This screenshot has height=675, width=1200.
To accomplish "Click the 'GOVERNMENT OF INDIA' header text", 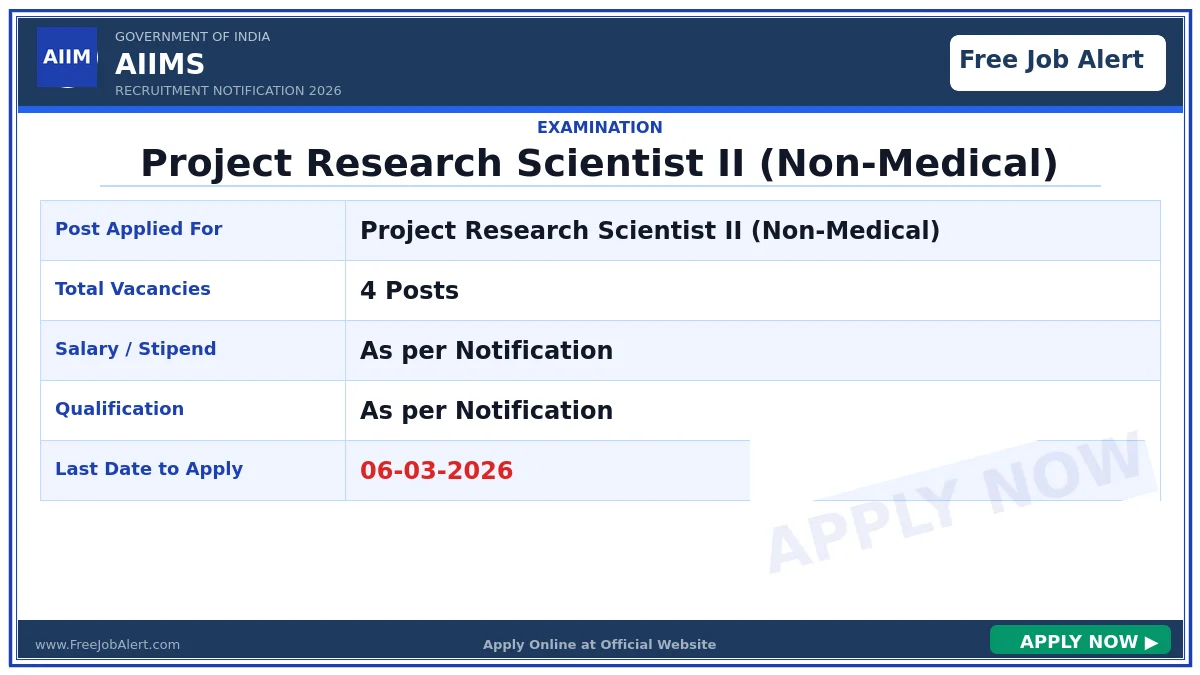I will tap(192, 37).
